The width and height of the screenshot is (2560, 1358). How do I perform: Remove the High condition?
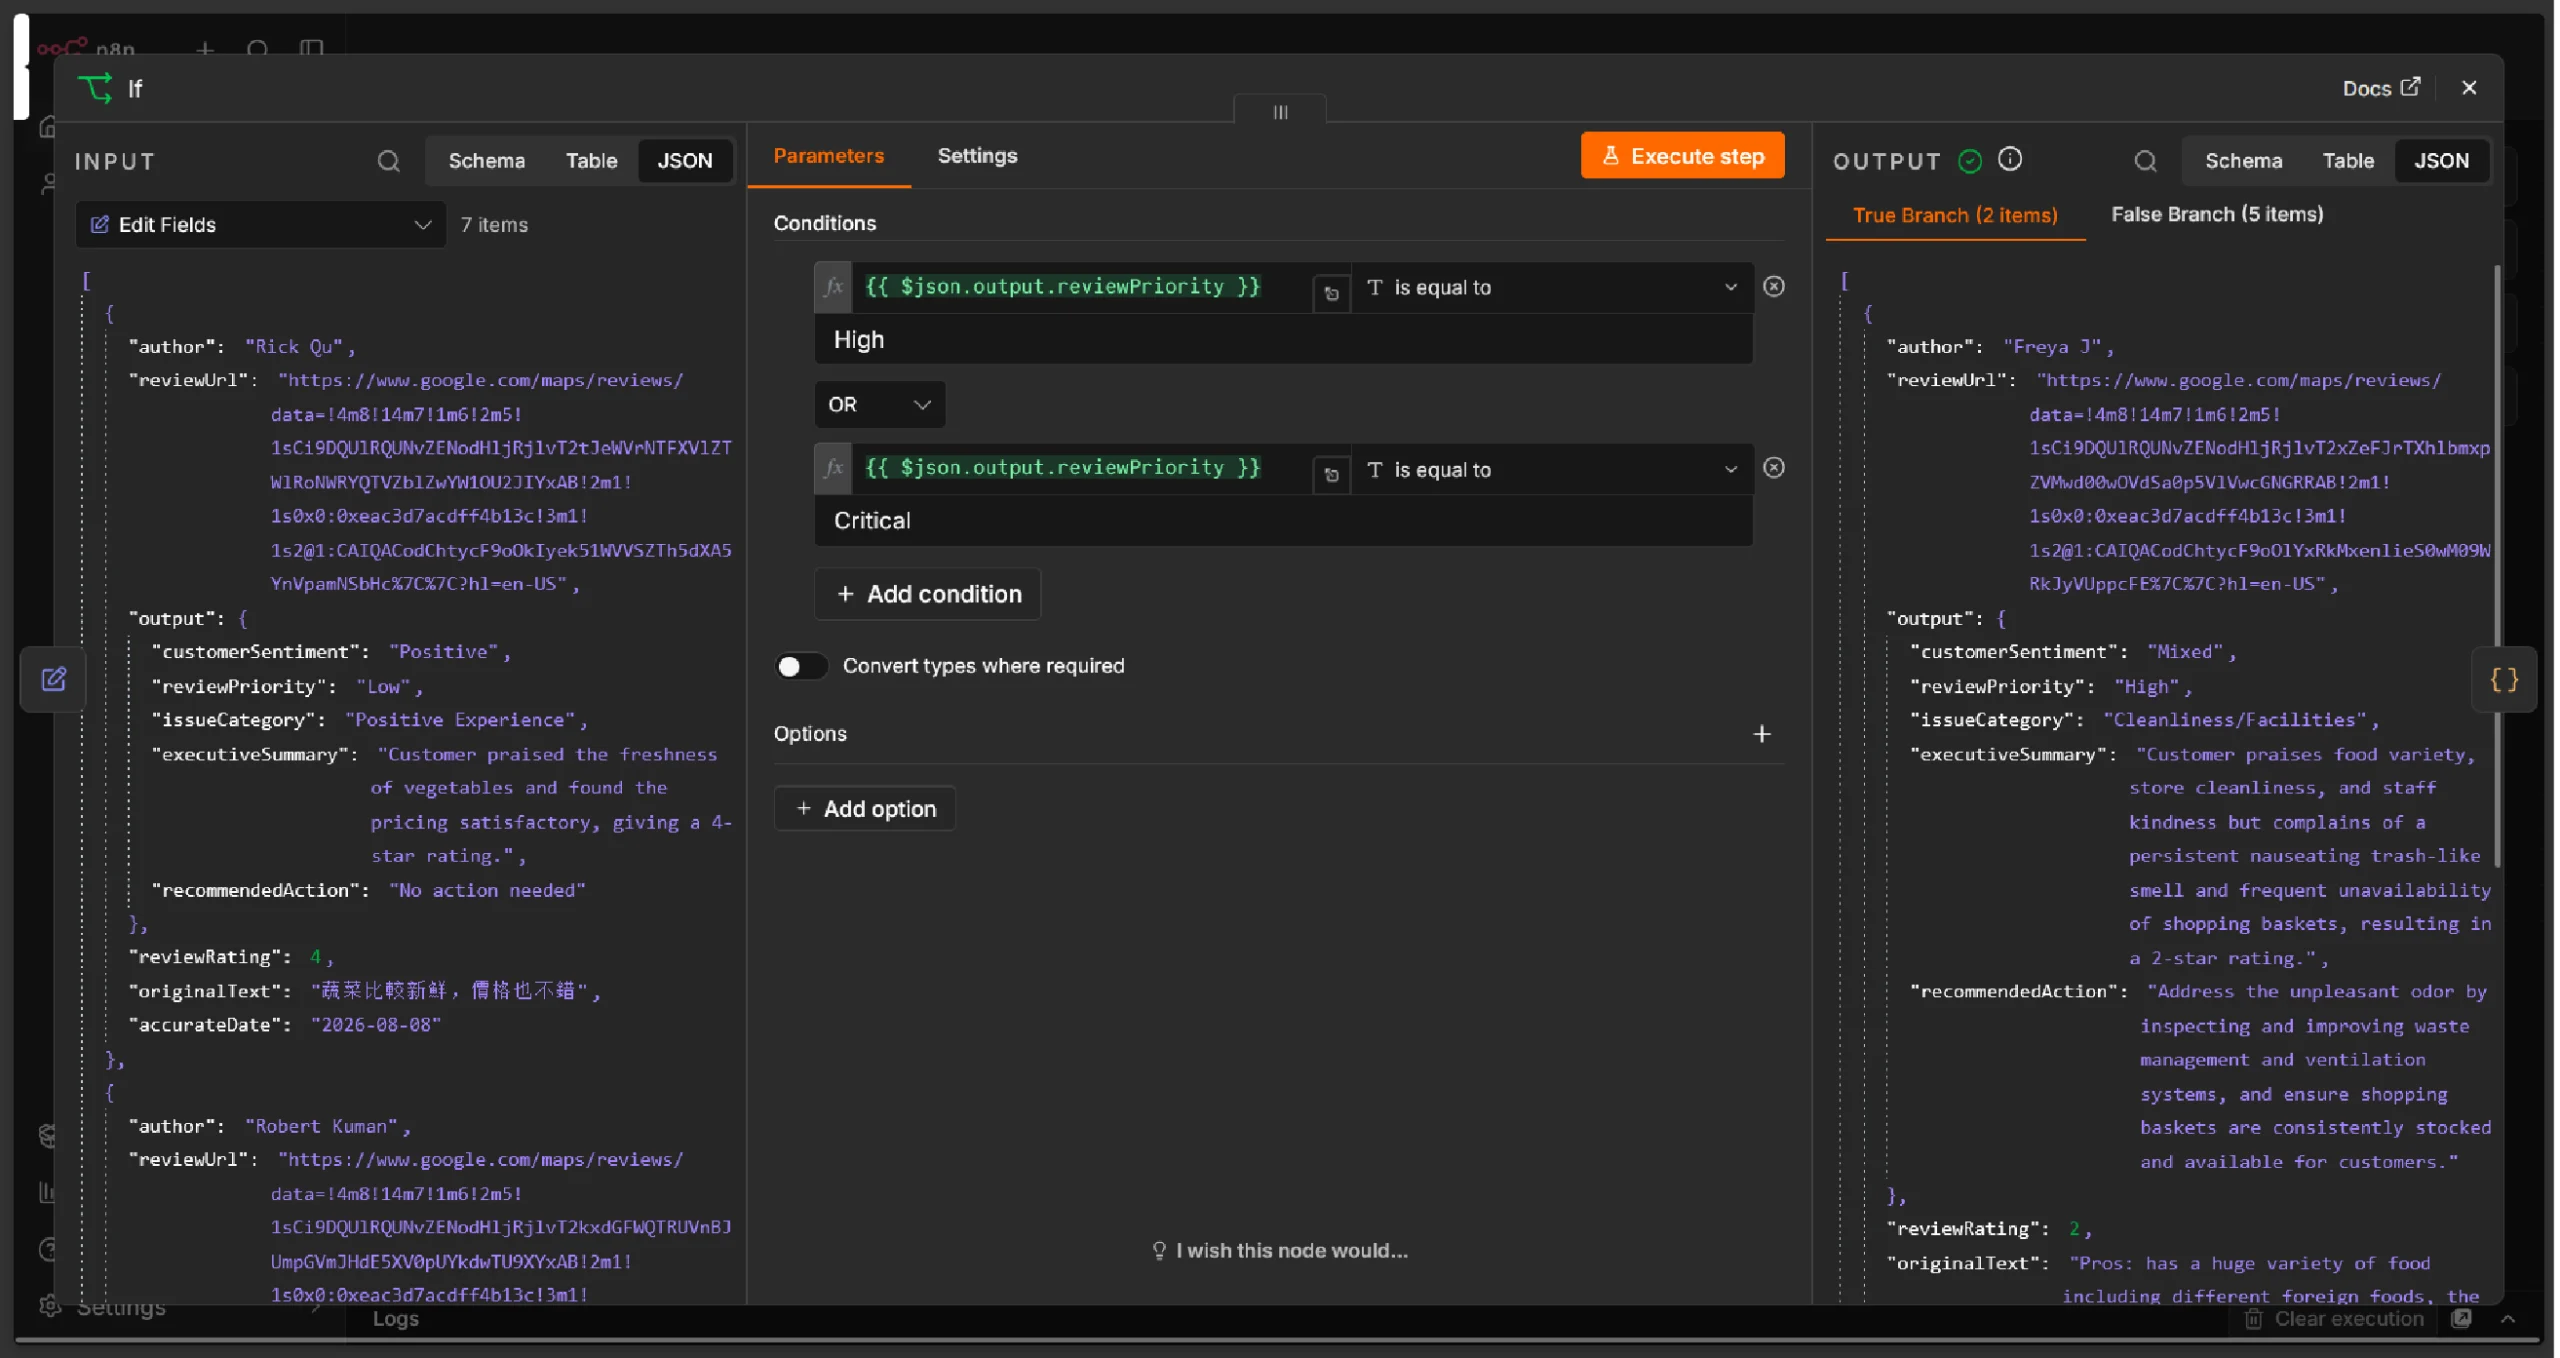coord(1773,287)
